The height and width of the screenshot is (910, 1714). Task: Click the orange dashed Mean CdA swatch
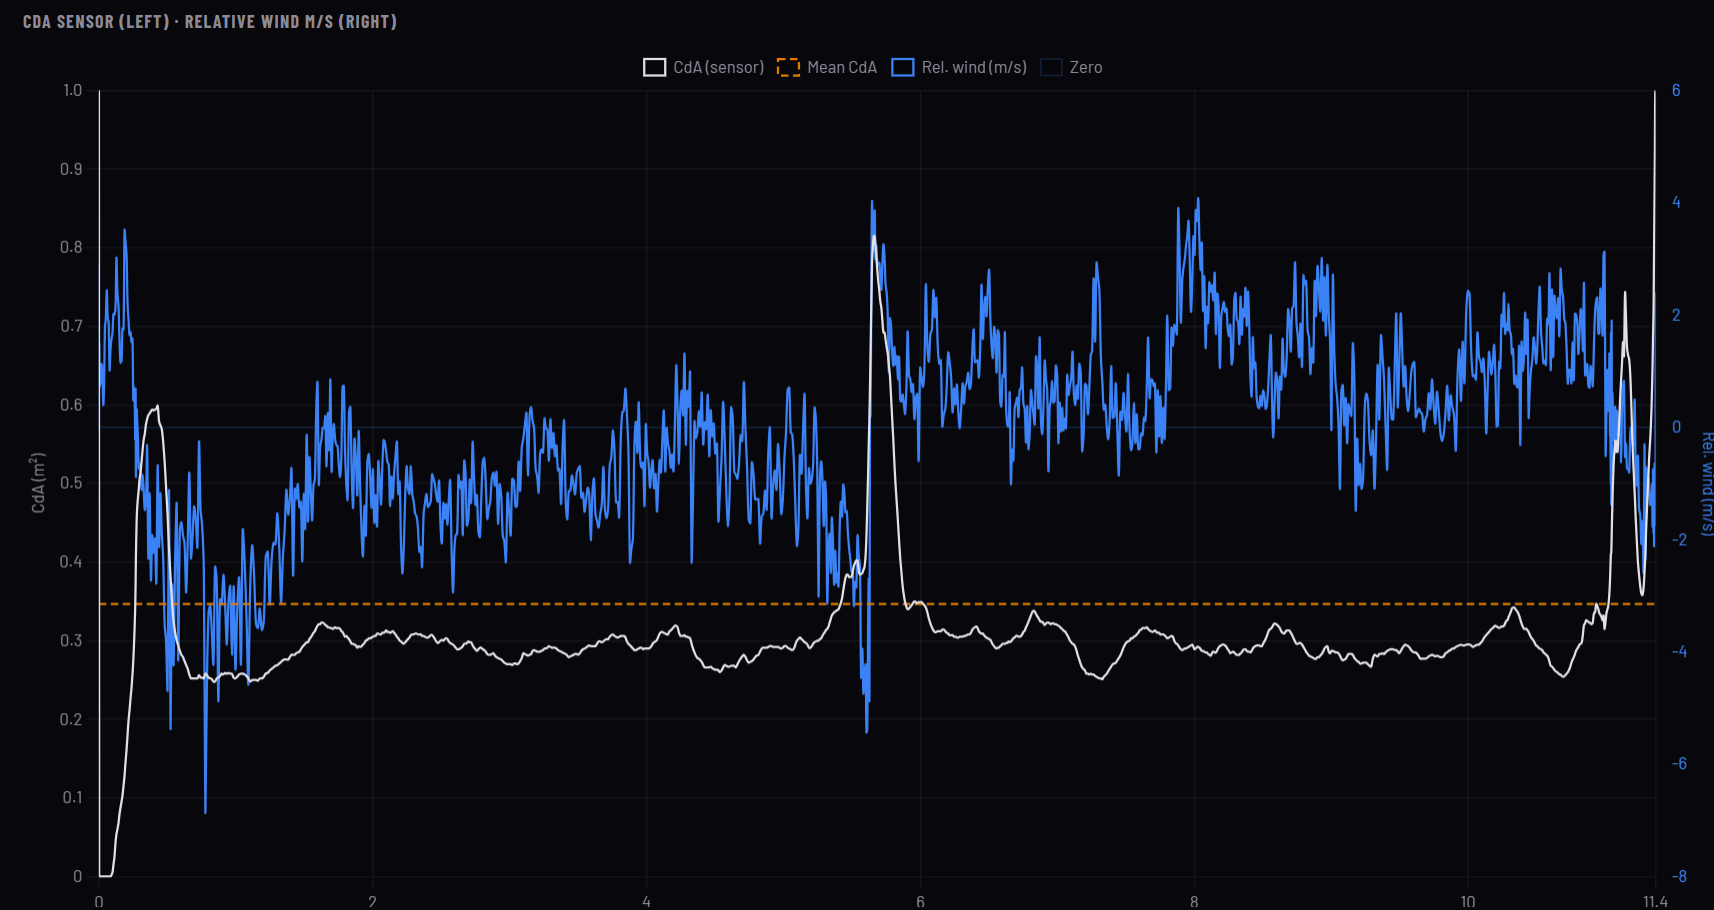[x=788, y=67]
